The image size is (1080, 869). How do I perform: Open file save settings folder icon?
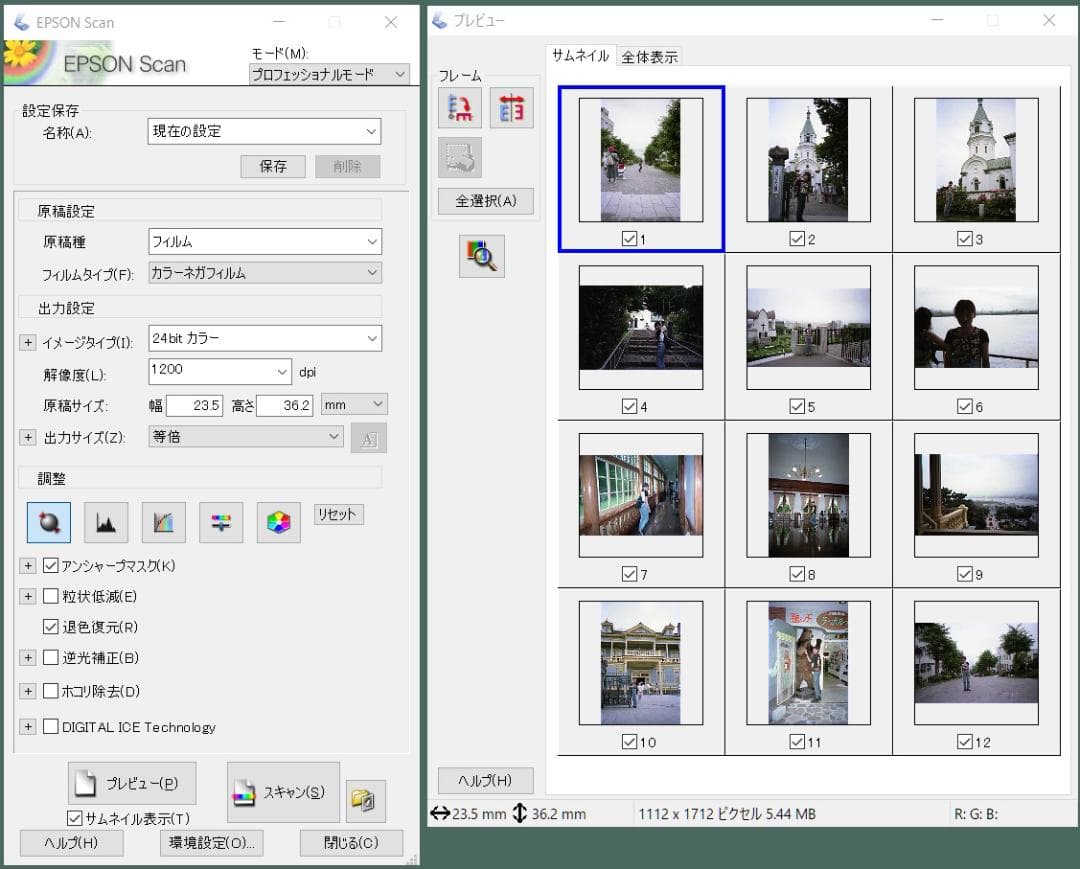[366, 800]
